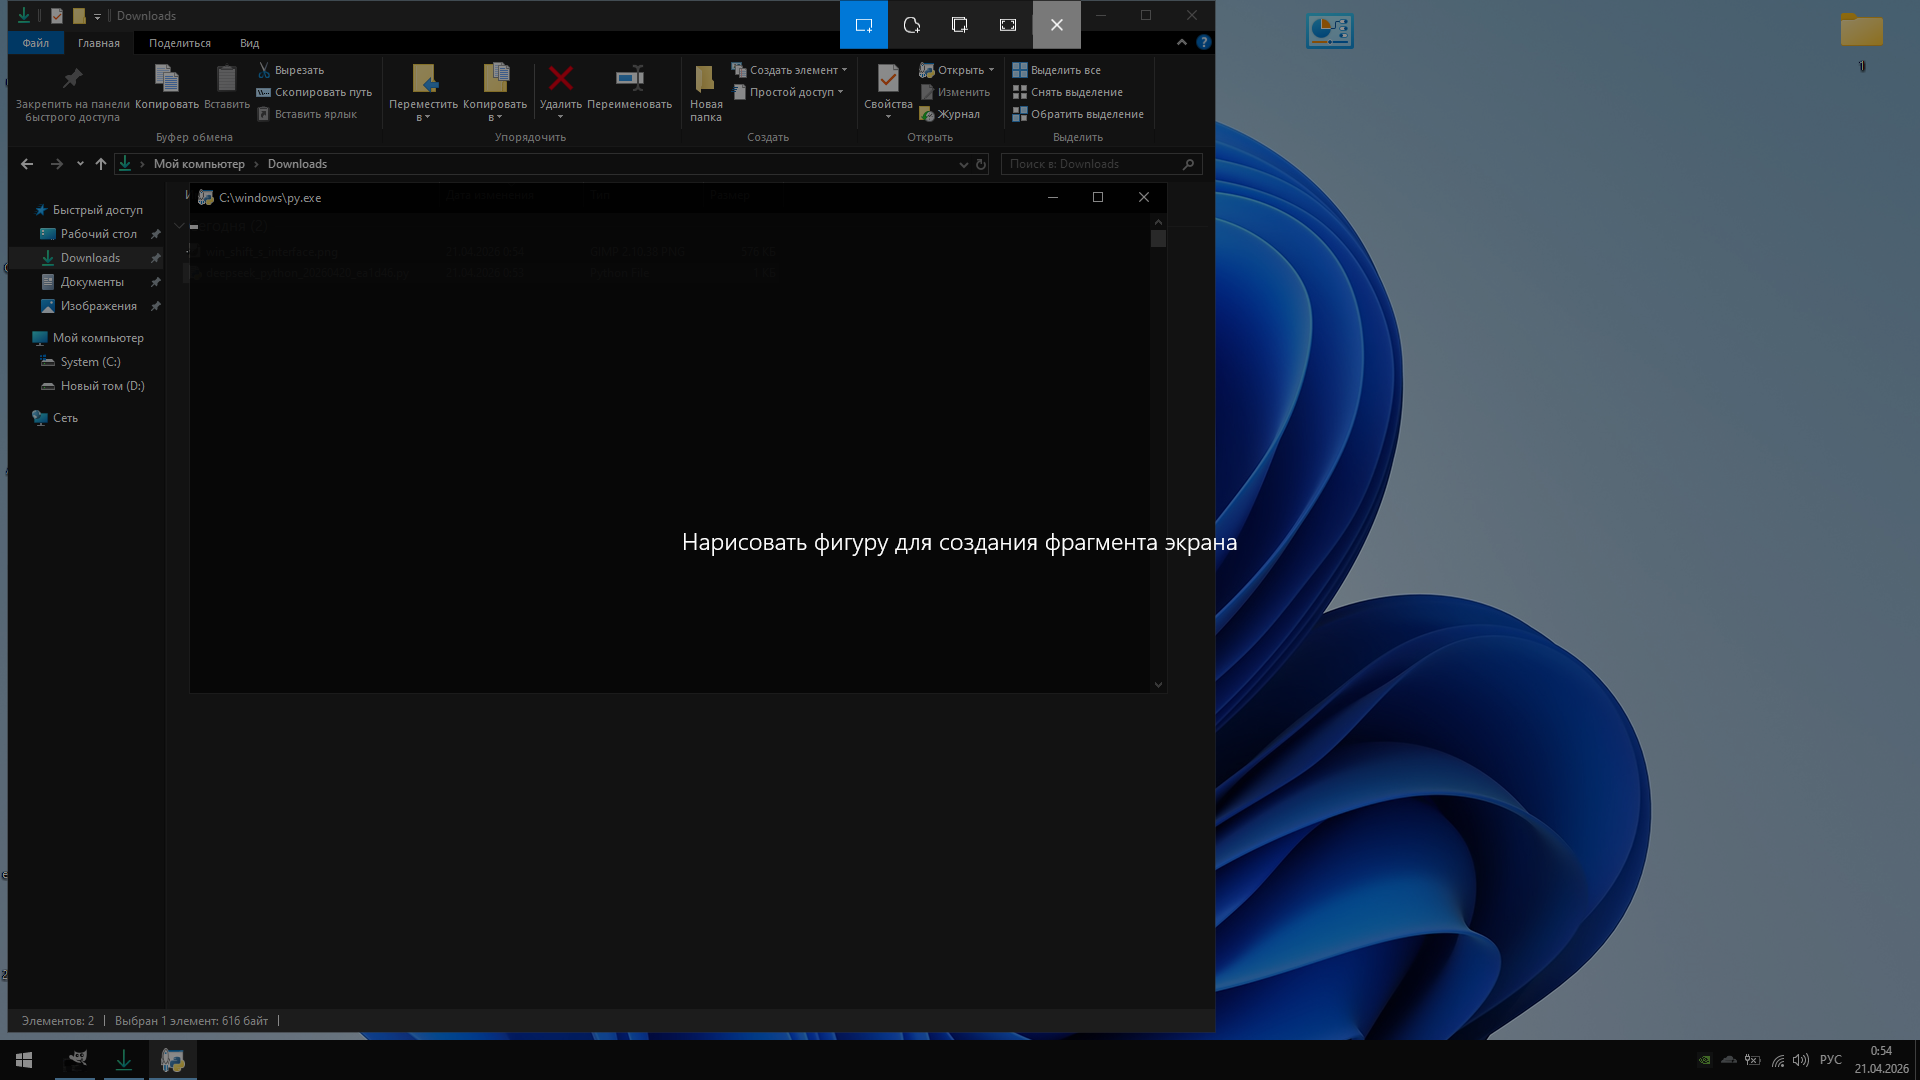Switch to the View (Вид) tab
This screenshot has height=1080, width=1920.
249,43
